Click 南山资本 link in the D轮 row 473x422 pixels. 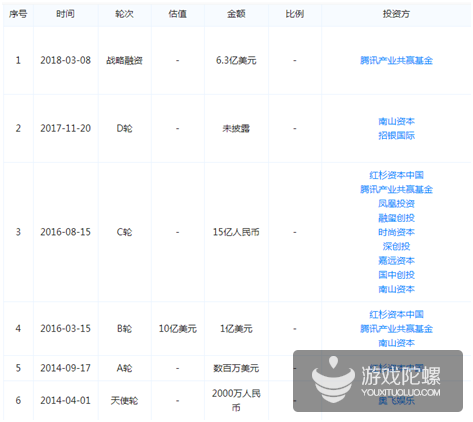tap(396, 121)
